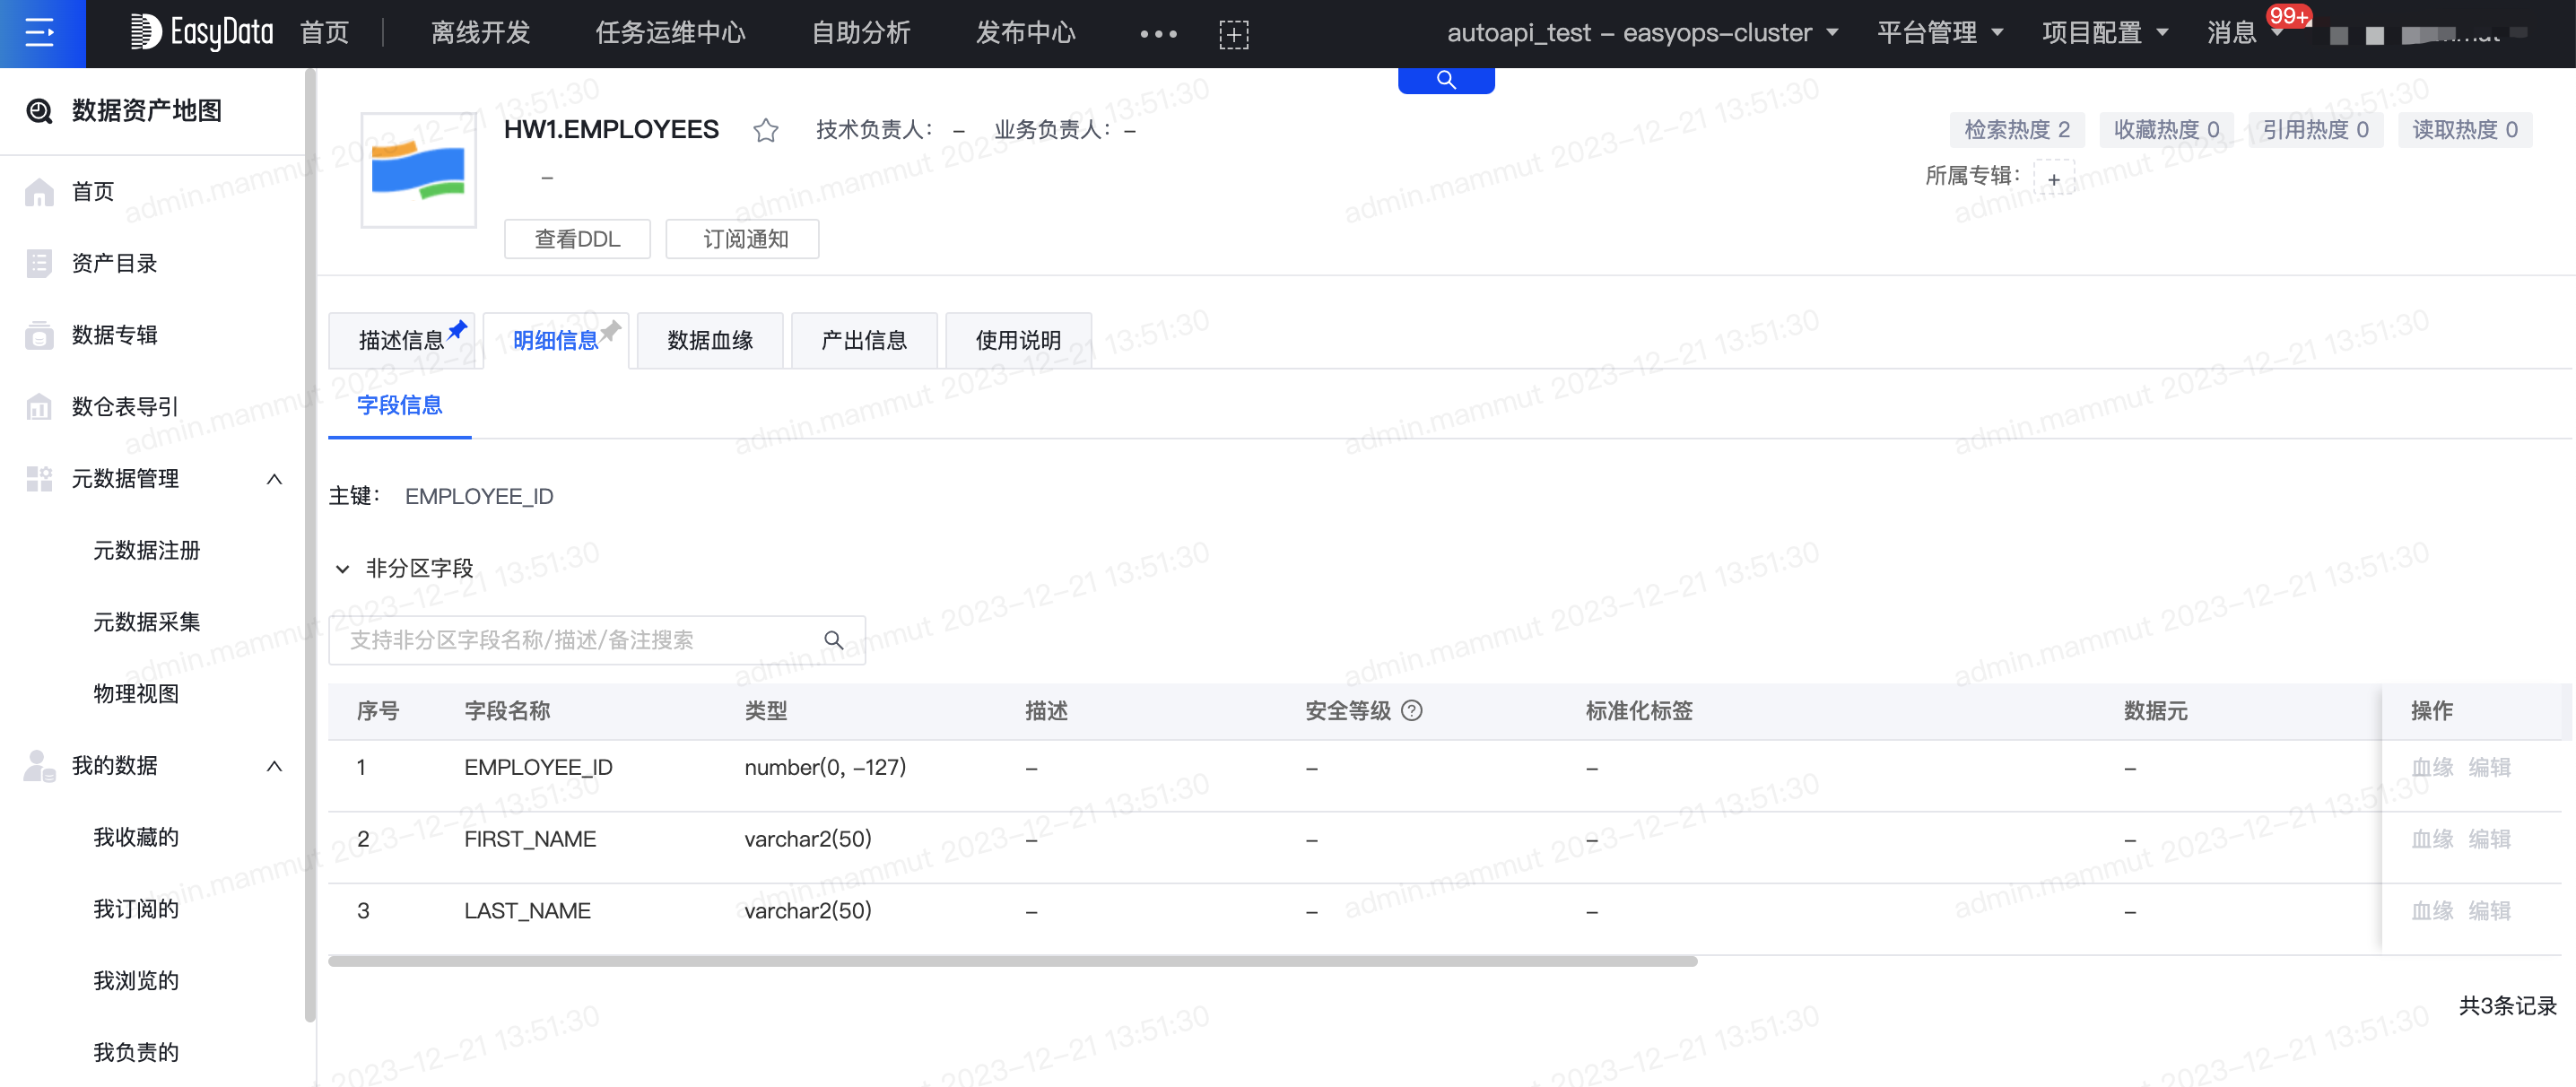The height and width of the screenshot is (1087, 2576).
Task: Toggle the favorite star for HW1.EMPLOYEES
Action: [766, 129]
